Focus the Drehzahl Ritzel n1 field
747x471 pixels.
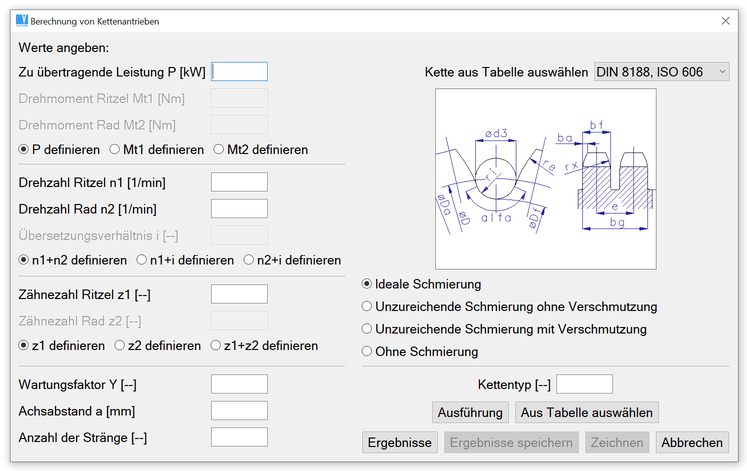pos(240,182)
